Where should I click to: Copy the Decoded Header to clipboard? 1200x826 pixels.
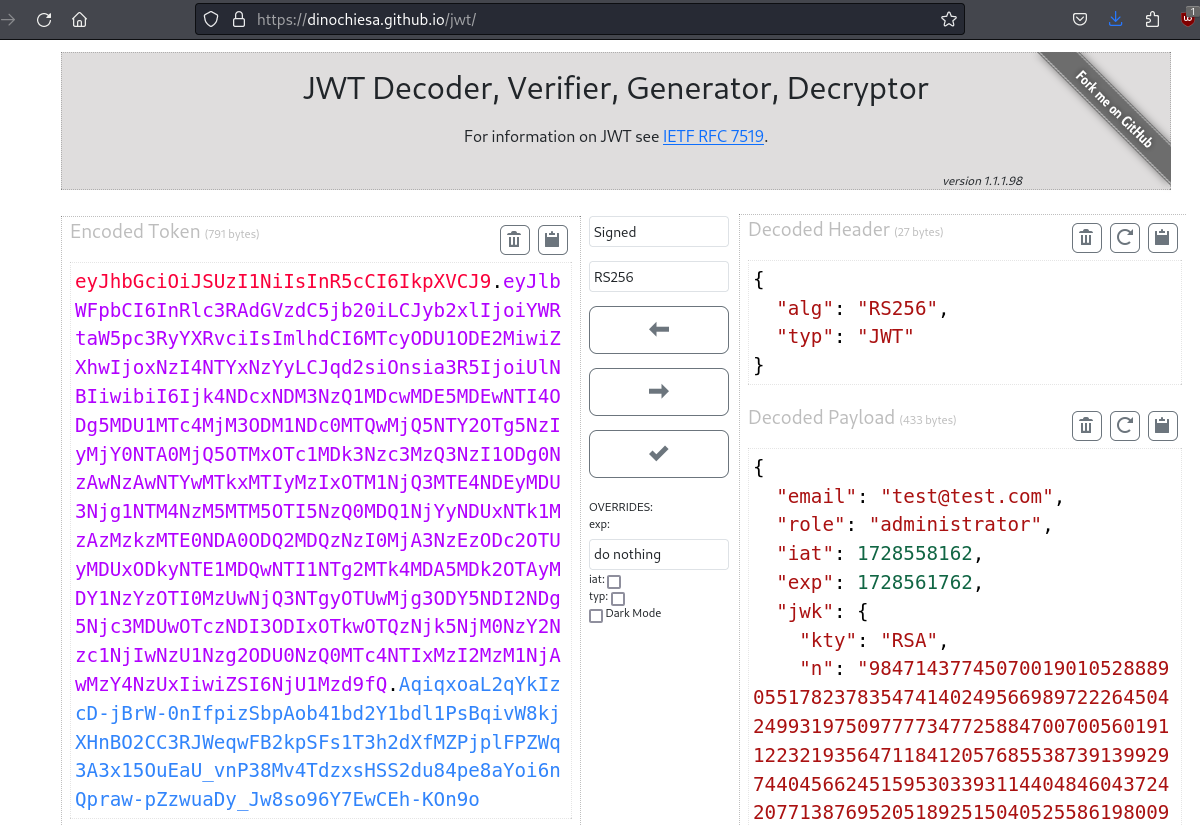[x=1162, y=237]
